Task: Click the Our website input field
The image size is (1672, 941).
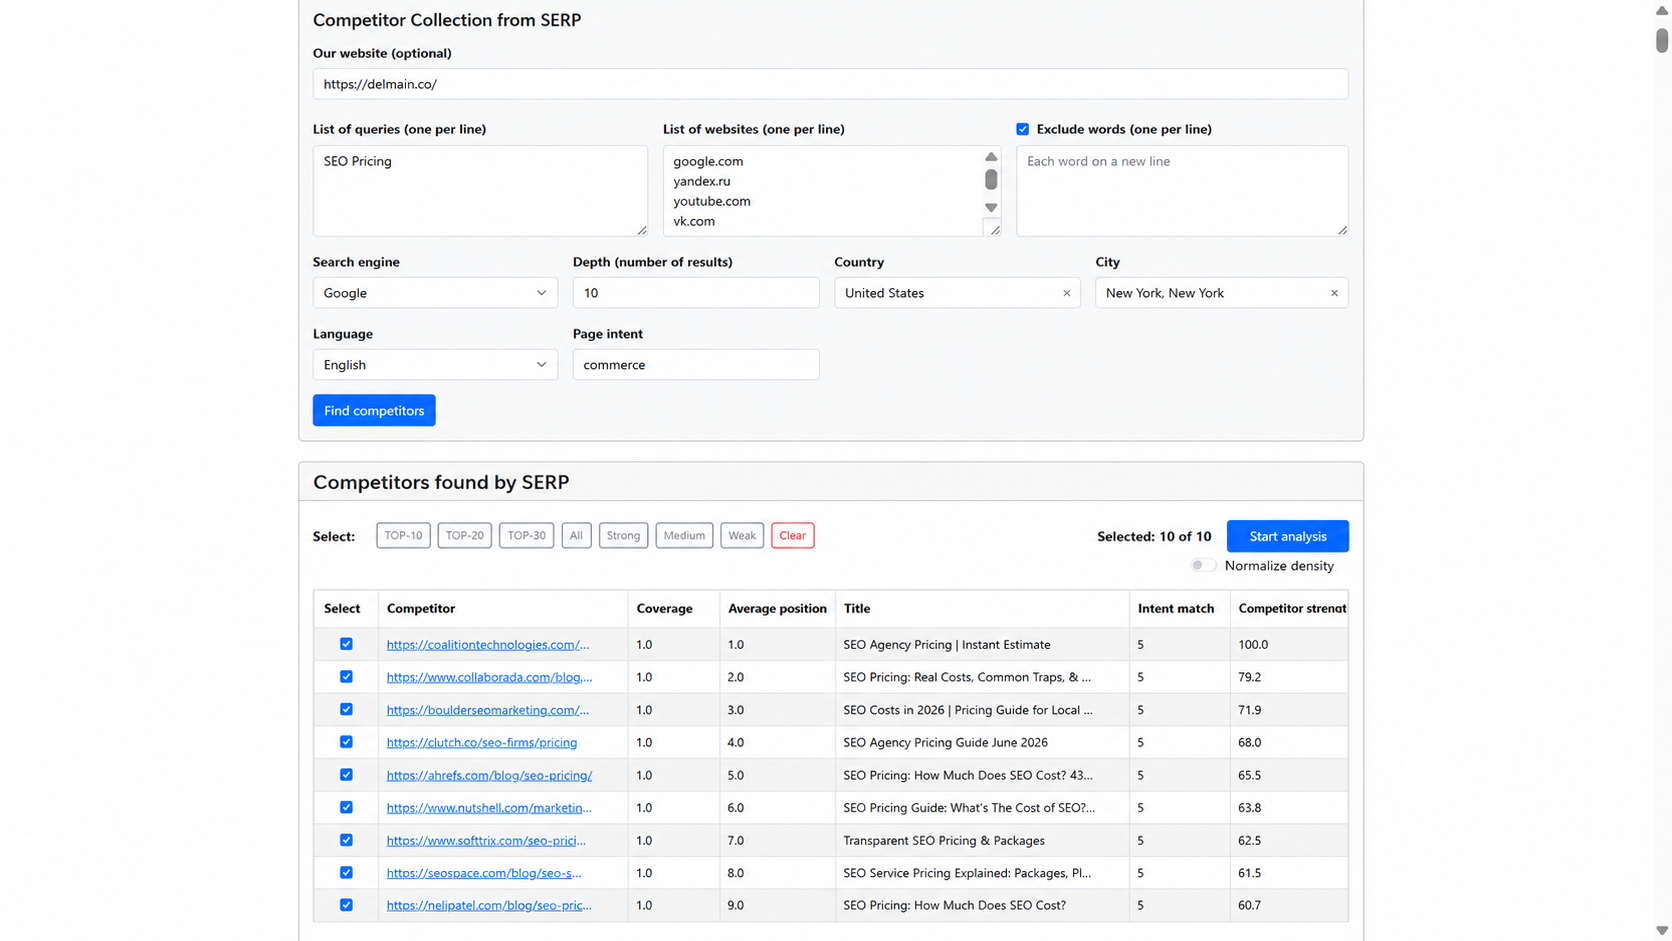Action: [x=830, y=84]
